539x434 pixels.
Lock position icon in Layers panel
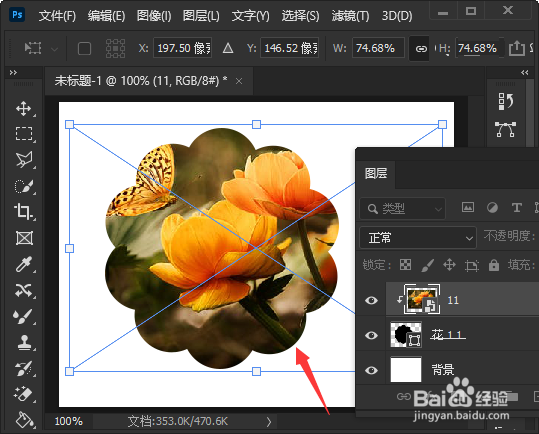point(449,265)
